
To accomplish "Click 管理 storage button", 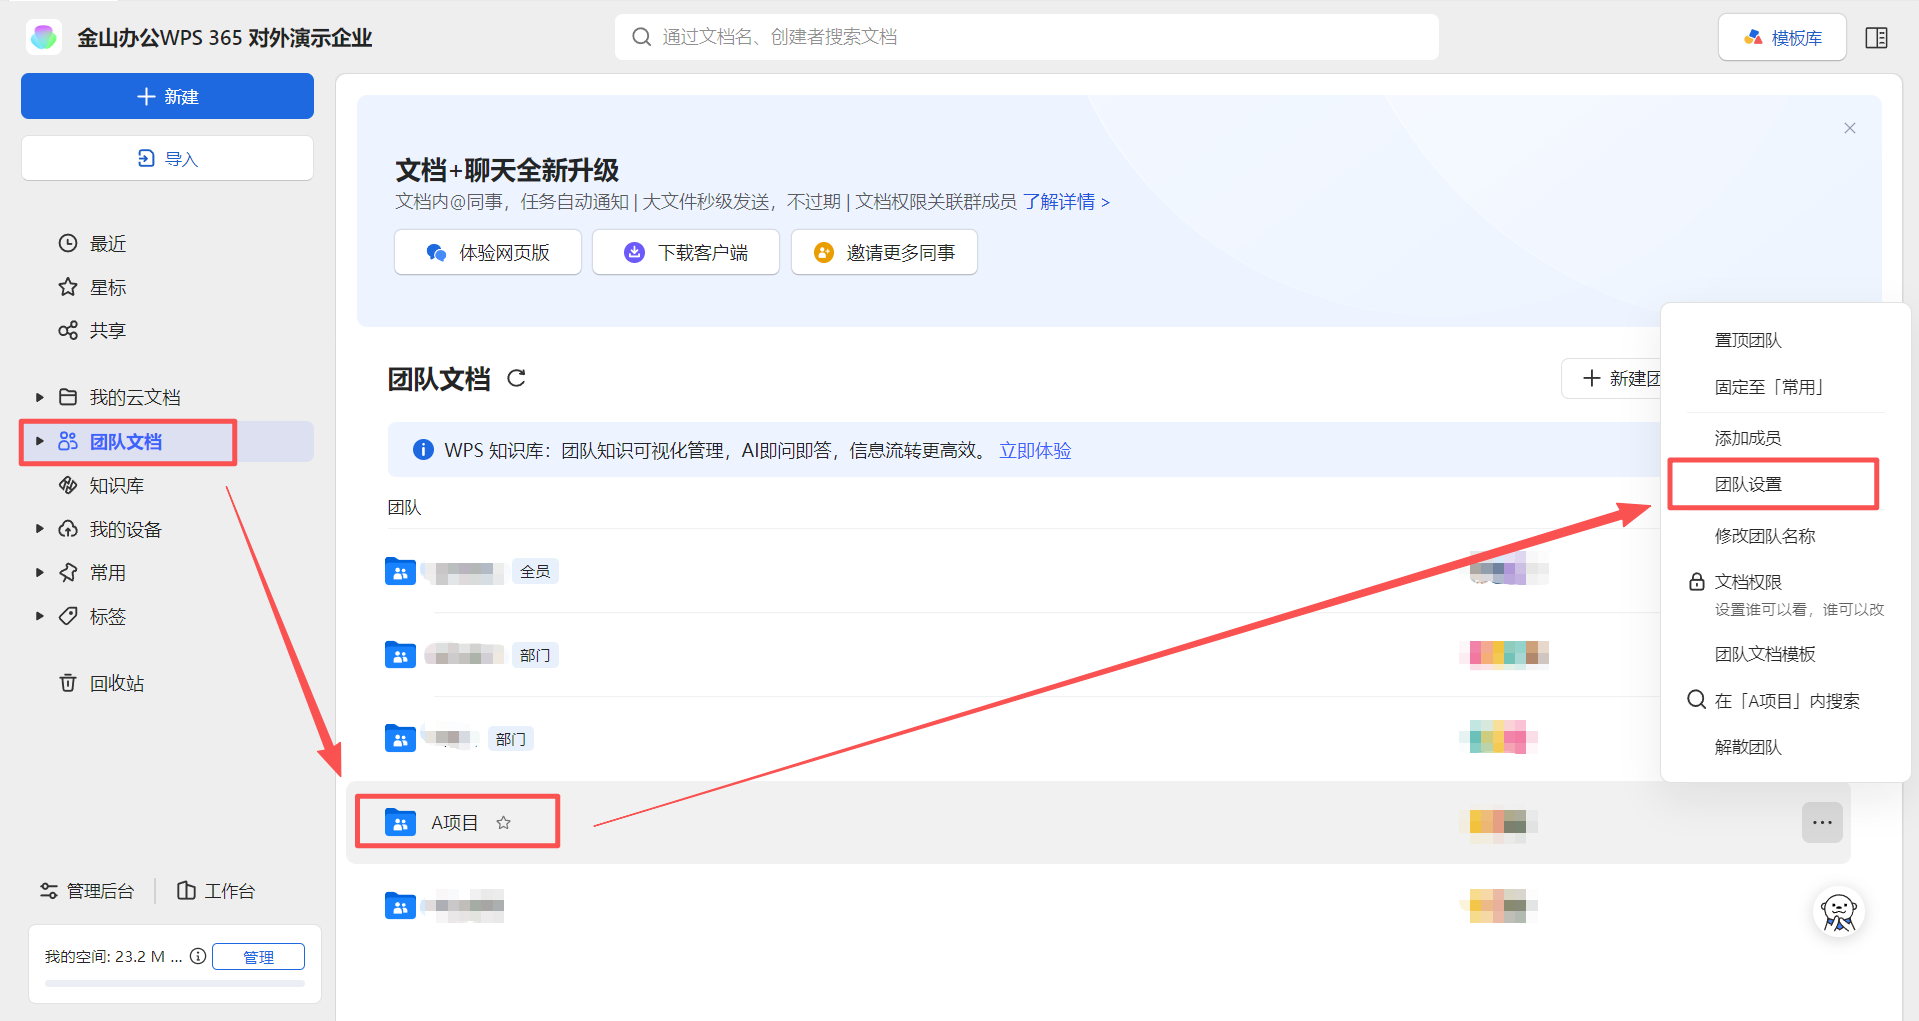I will (258, 957).
